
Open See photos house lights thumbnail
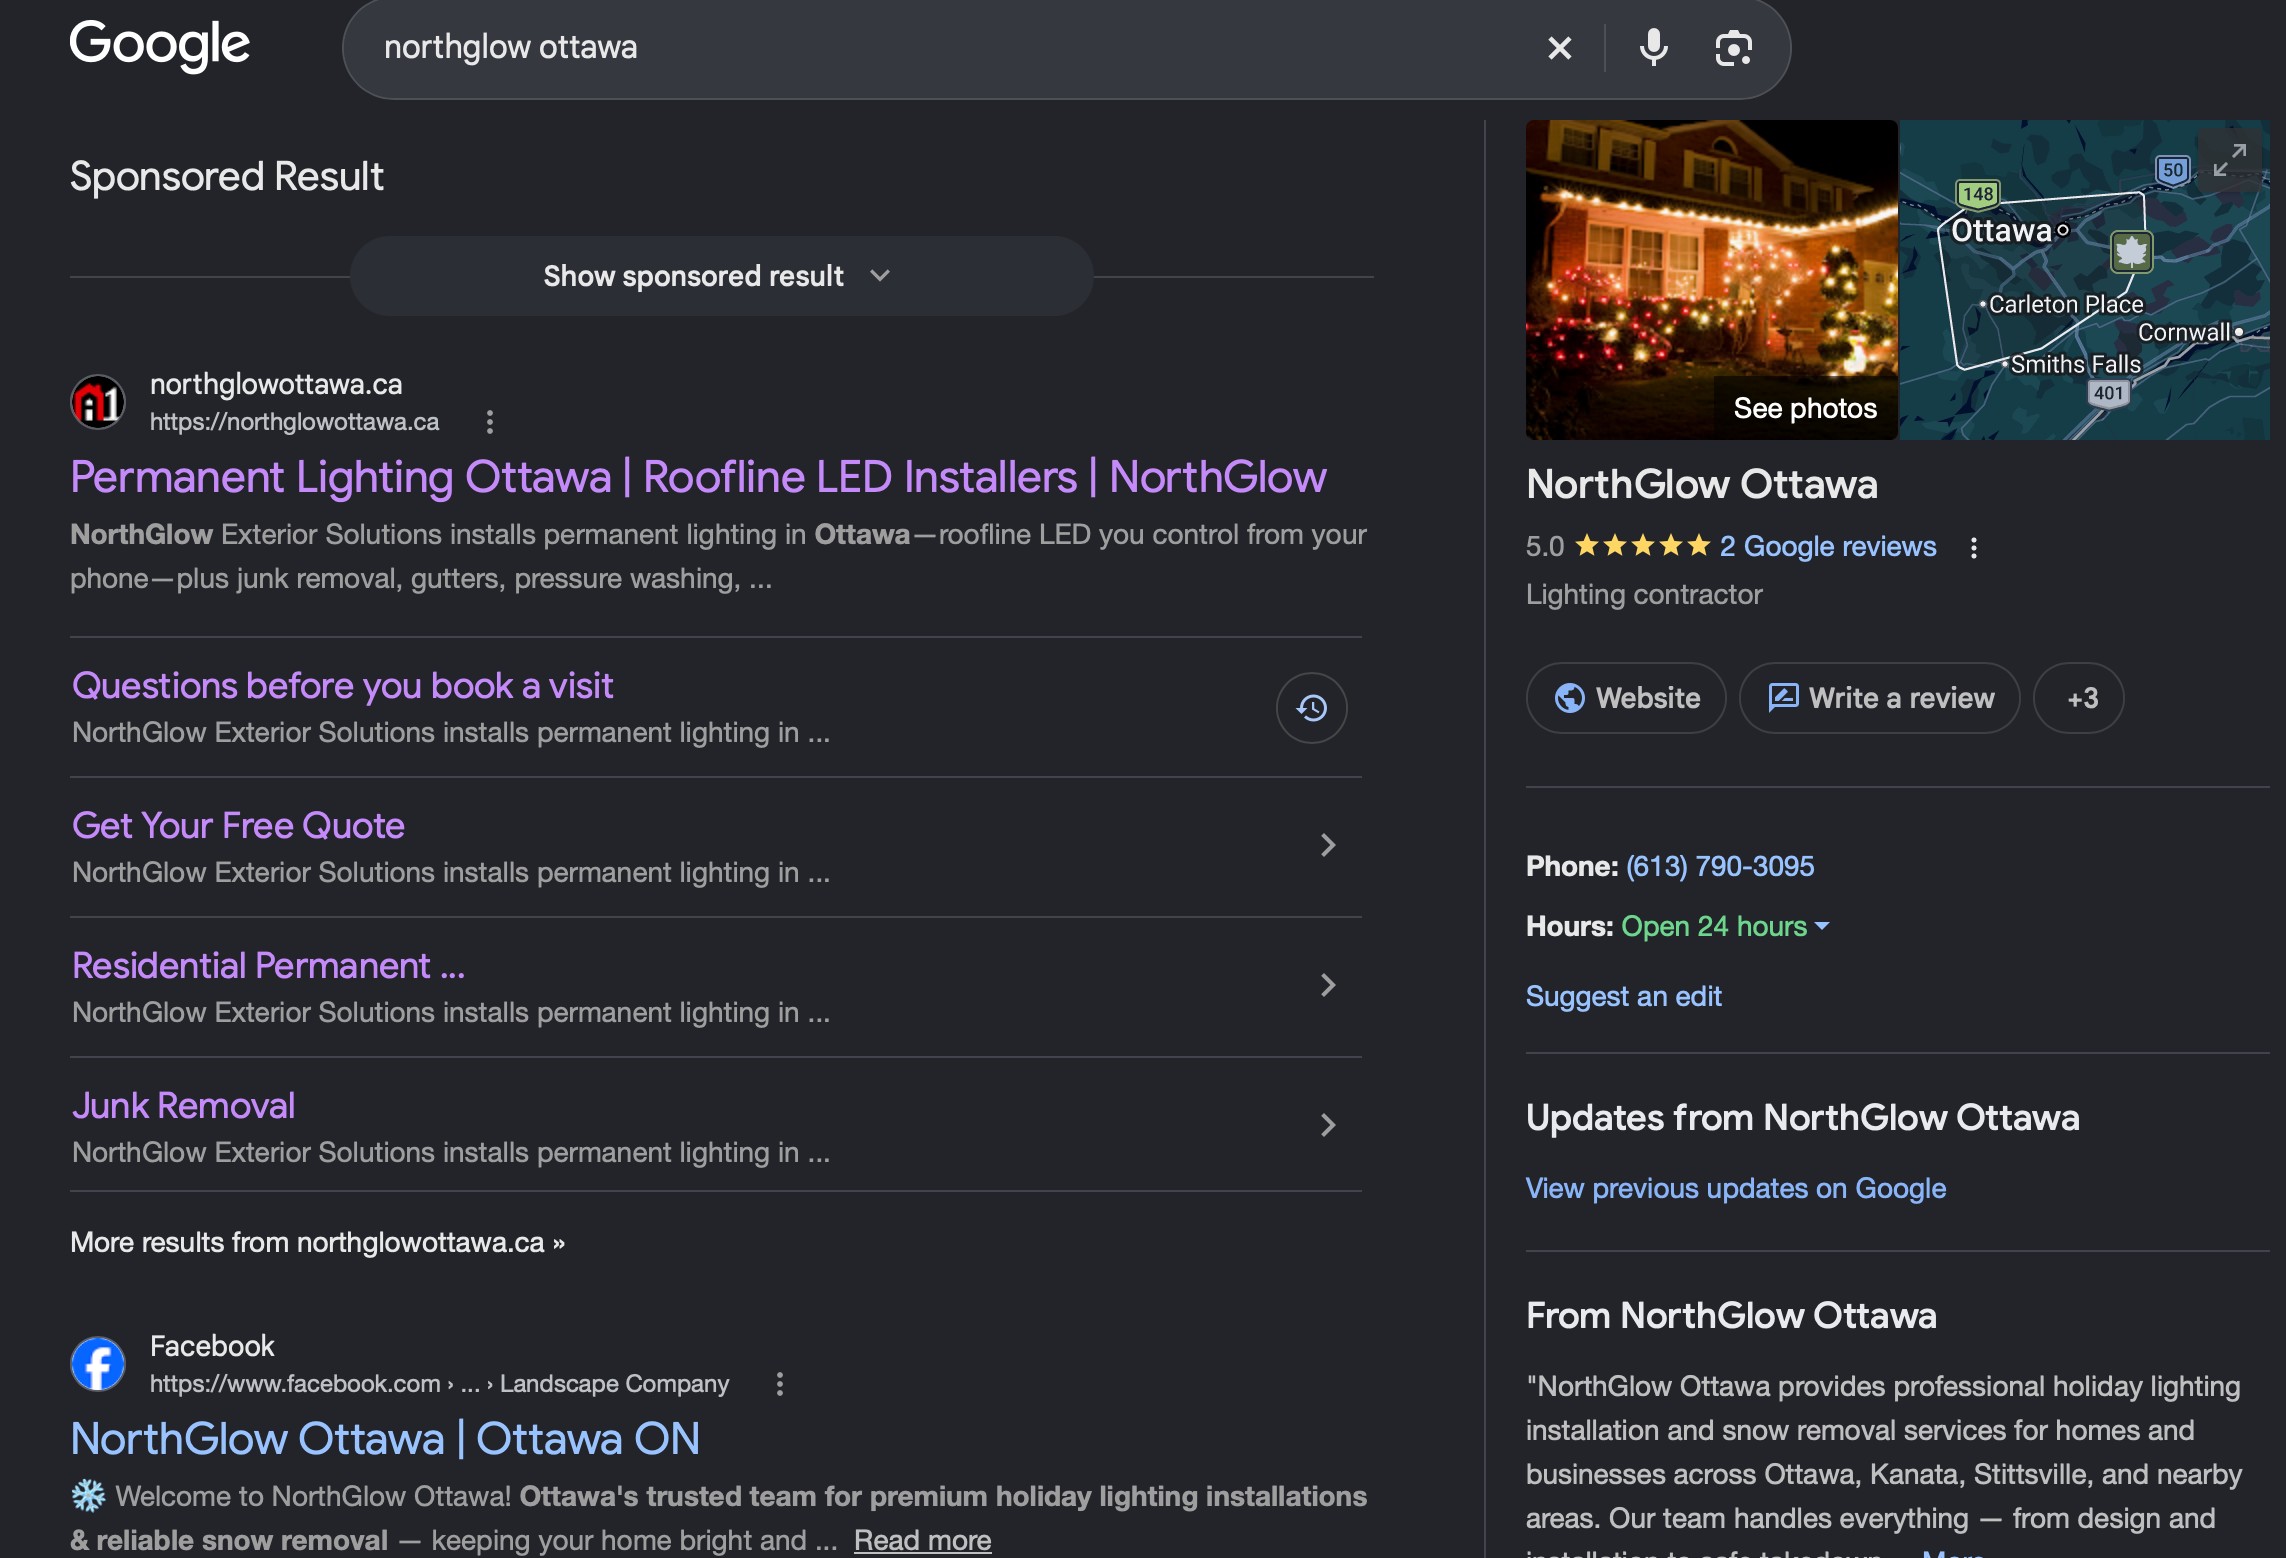[1711, 280]
